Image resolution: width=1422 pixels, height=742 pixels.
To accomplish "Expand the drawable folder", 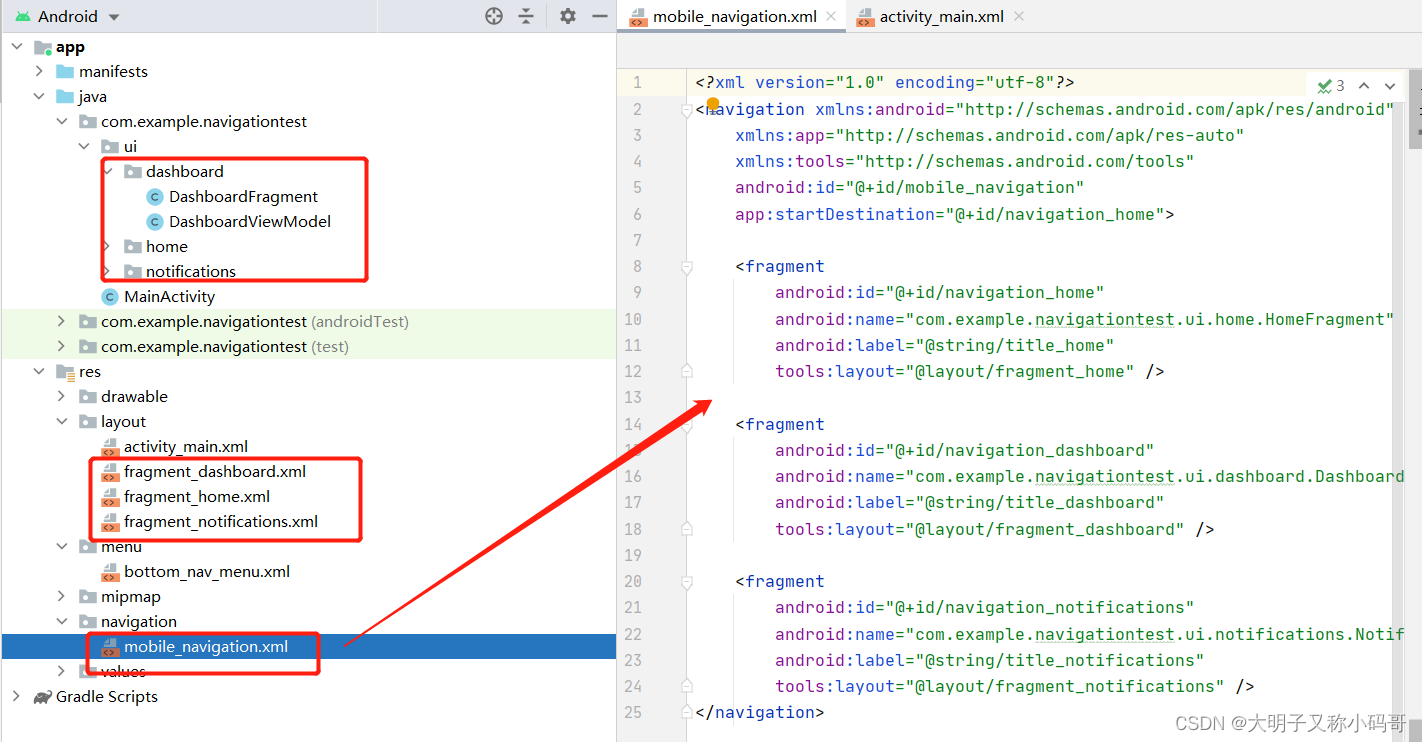I will coord(62,397).
